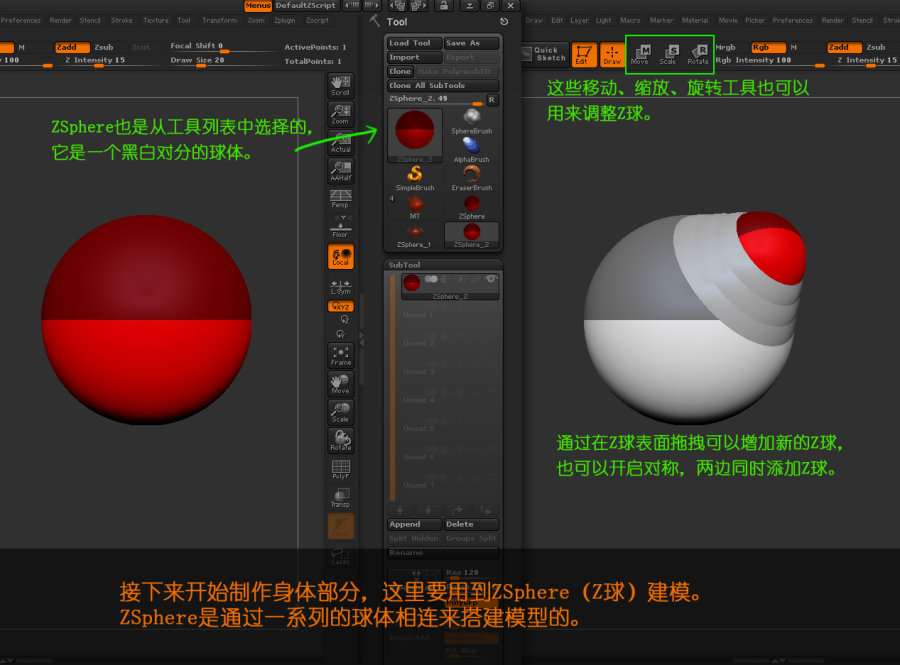Image resolution: width=900 pixels, height=665 pixels.
Task: Toggle ZSphere_2 subtool eye visibility
Action: coord(490,279)
